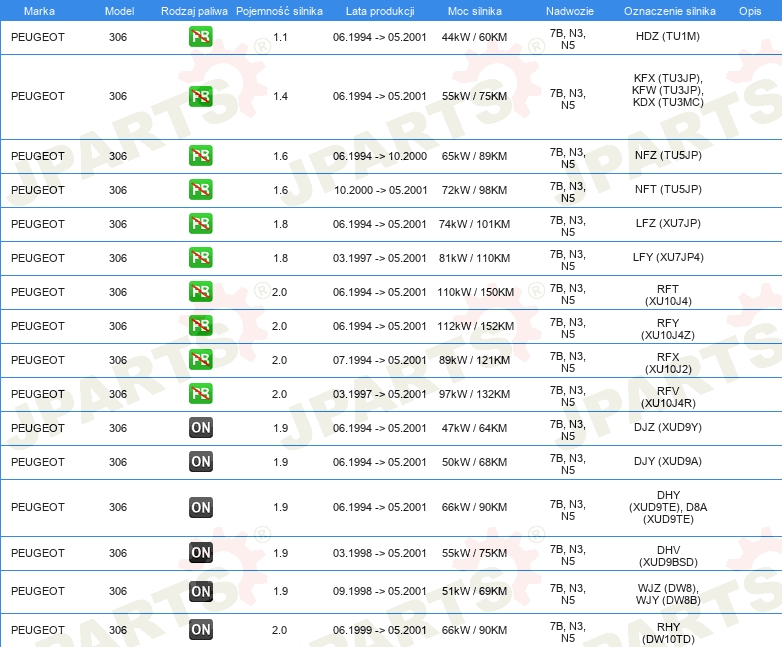Click engine code RHY (DW10TD)

pyautogui.click(x=668, y=633)
